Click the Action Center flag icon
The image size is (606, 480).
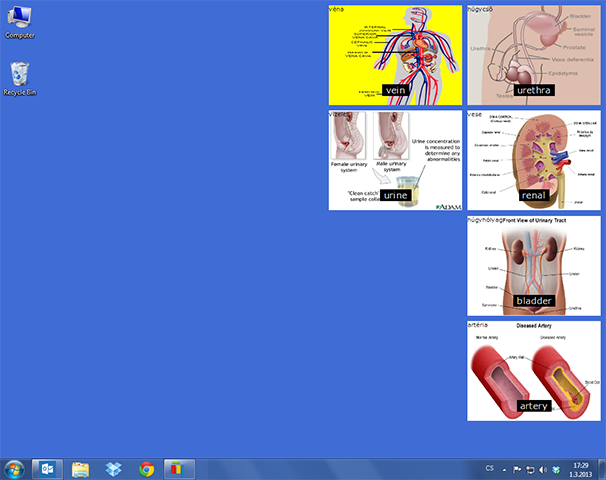tap(517, 469)
